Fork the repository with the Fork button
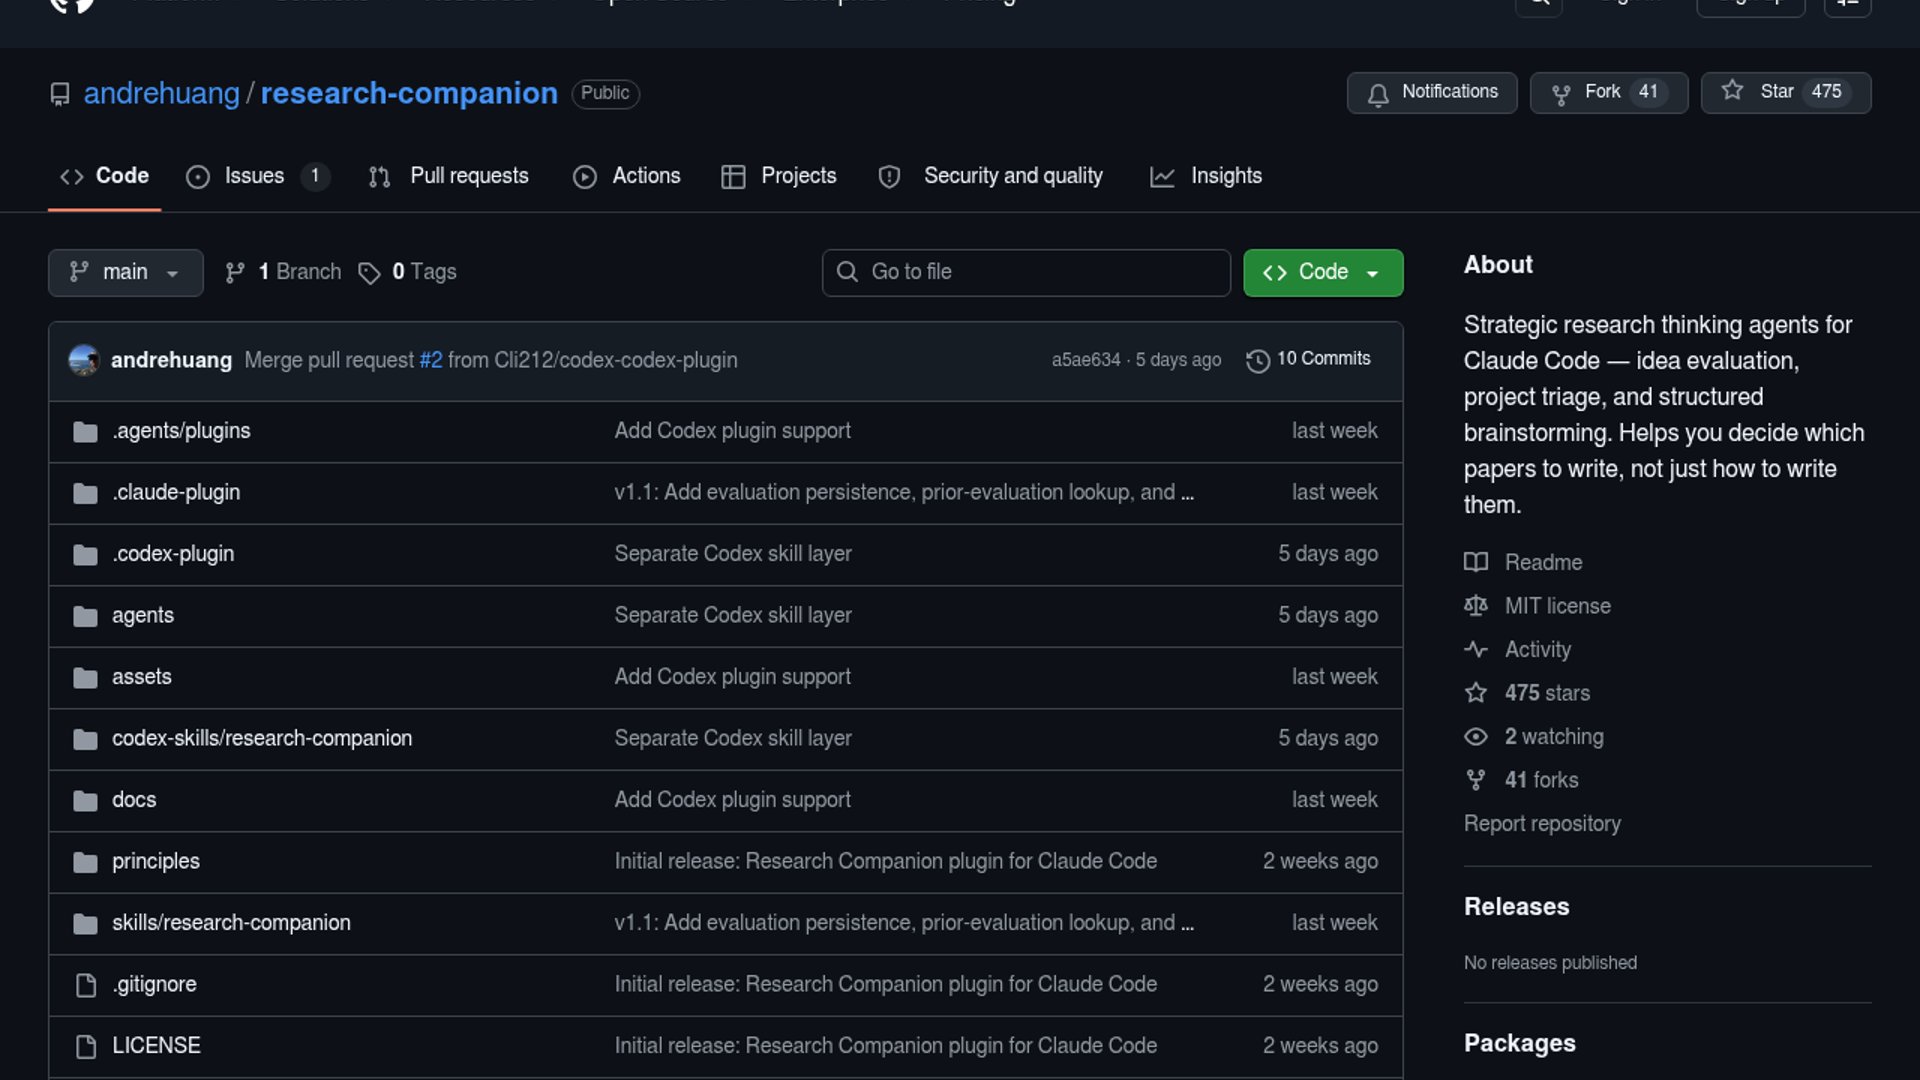This screenshot has height=1080, width=1920. pyautogui.click(x=1608, y=92)
